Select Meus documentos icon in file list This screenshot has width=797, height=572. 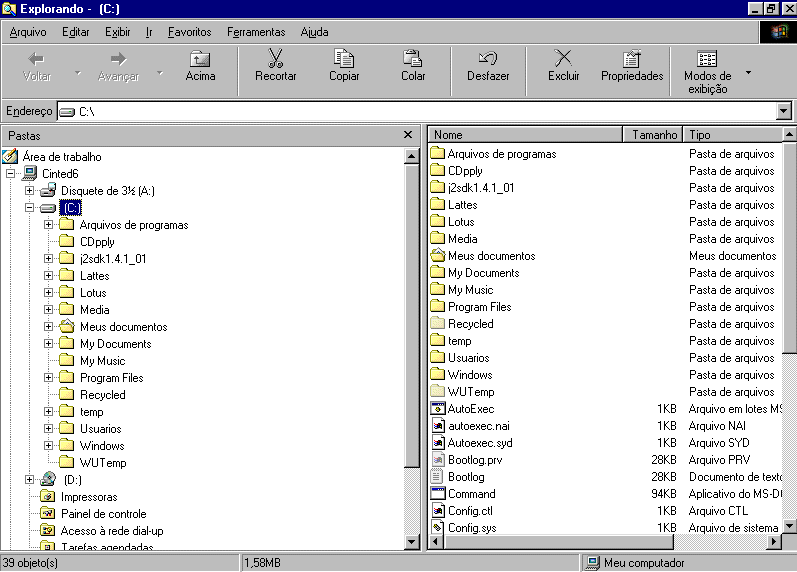point(437,255)
